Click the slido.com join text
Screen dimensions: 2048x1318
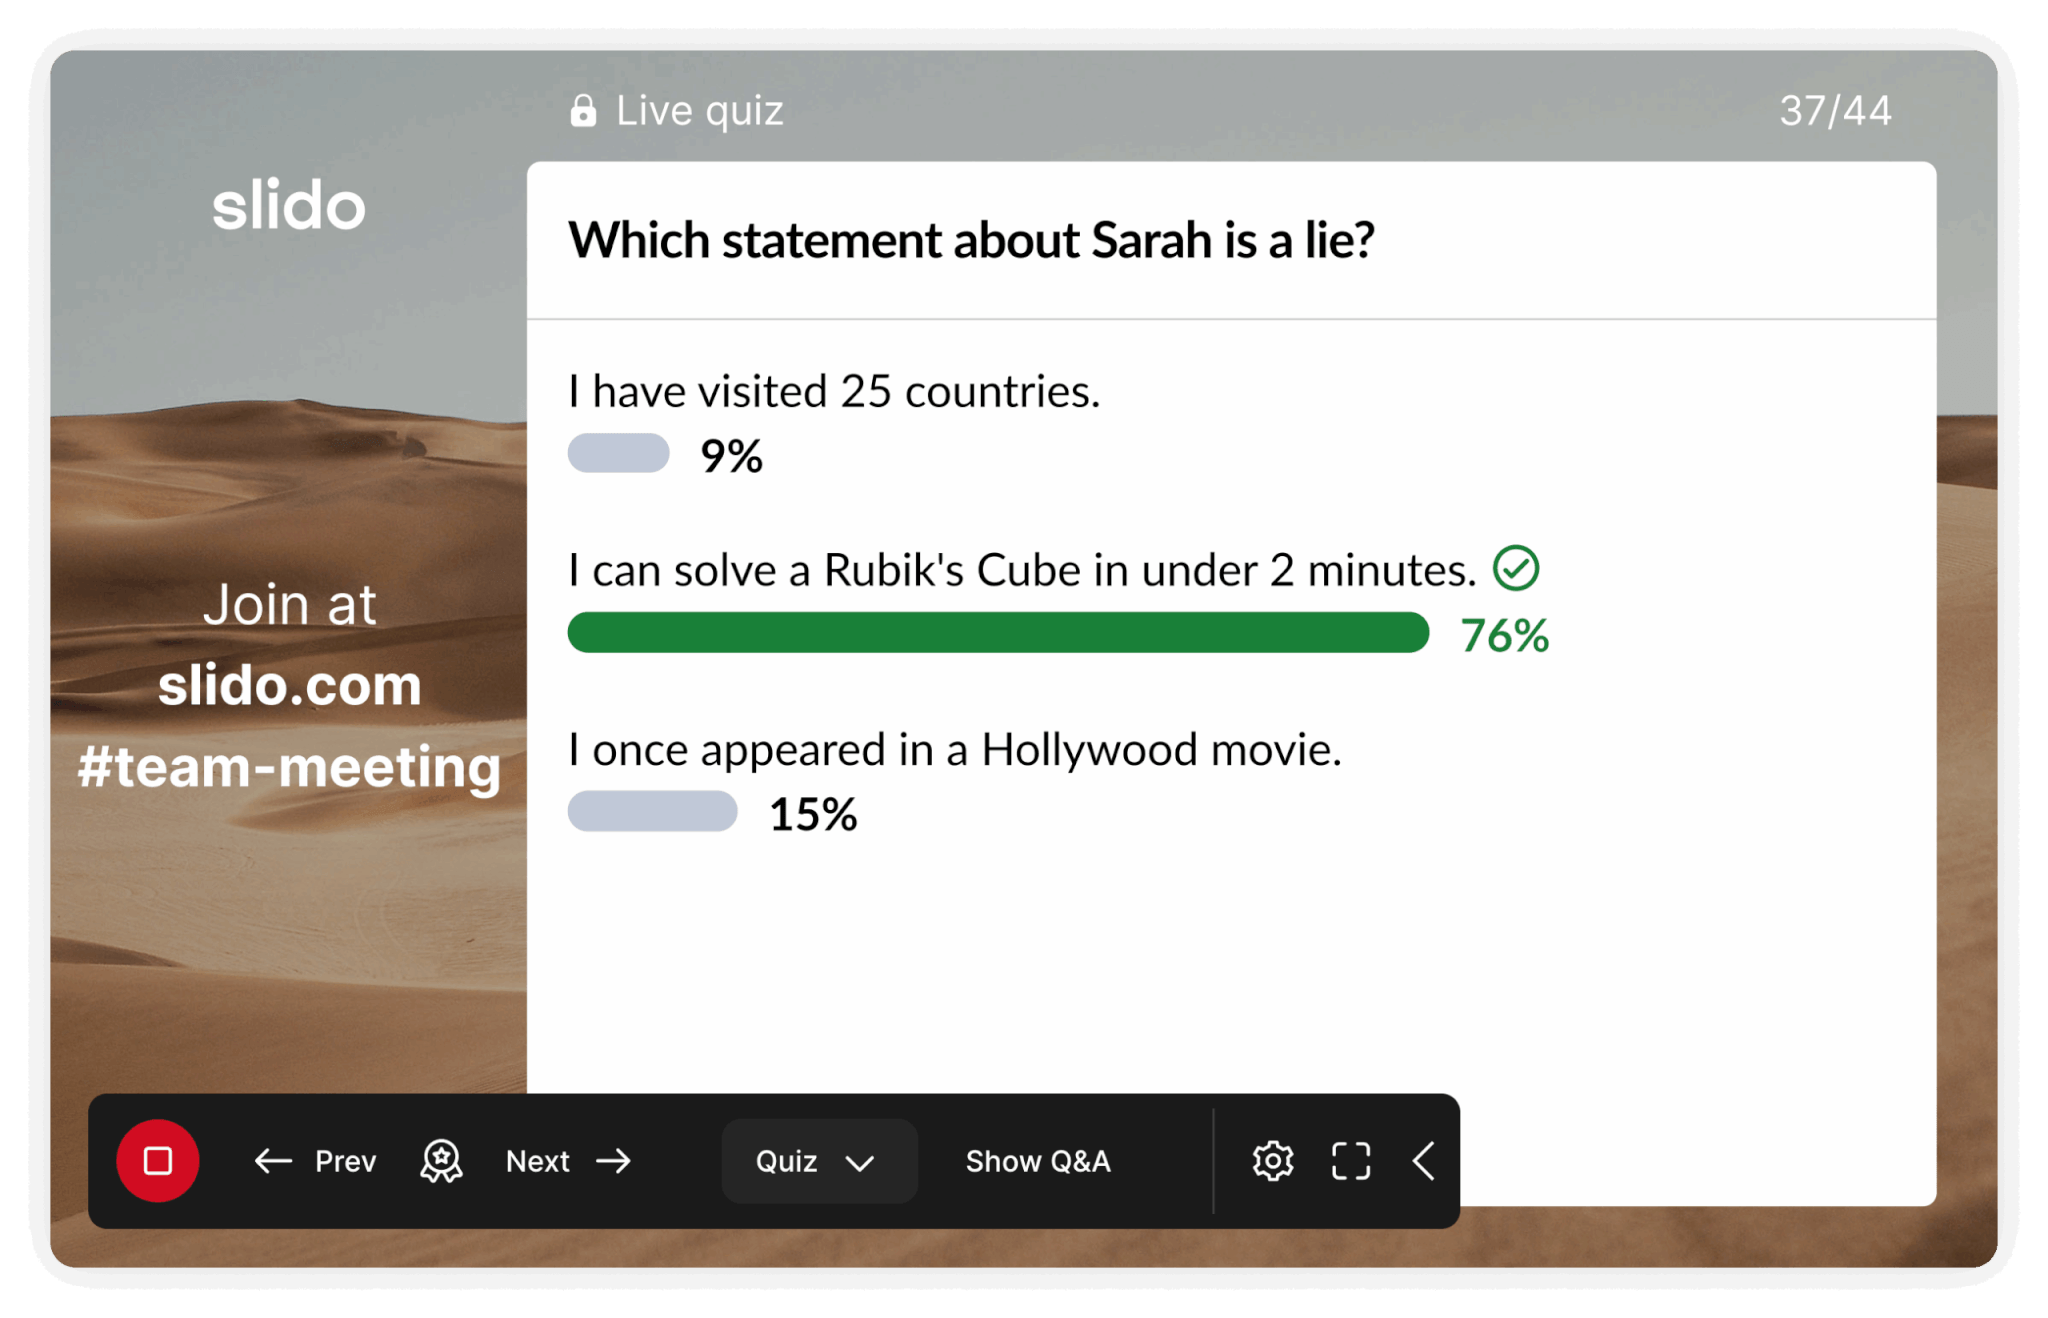(x=290, y=685)
